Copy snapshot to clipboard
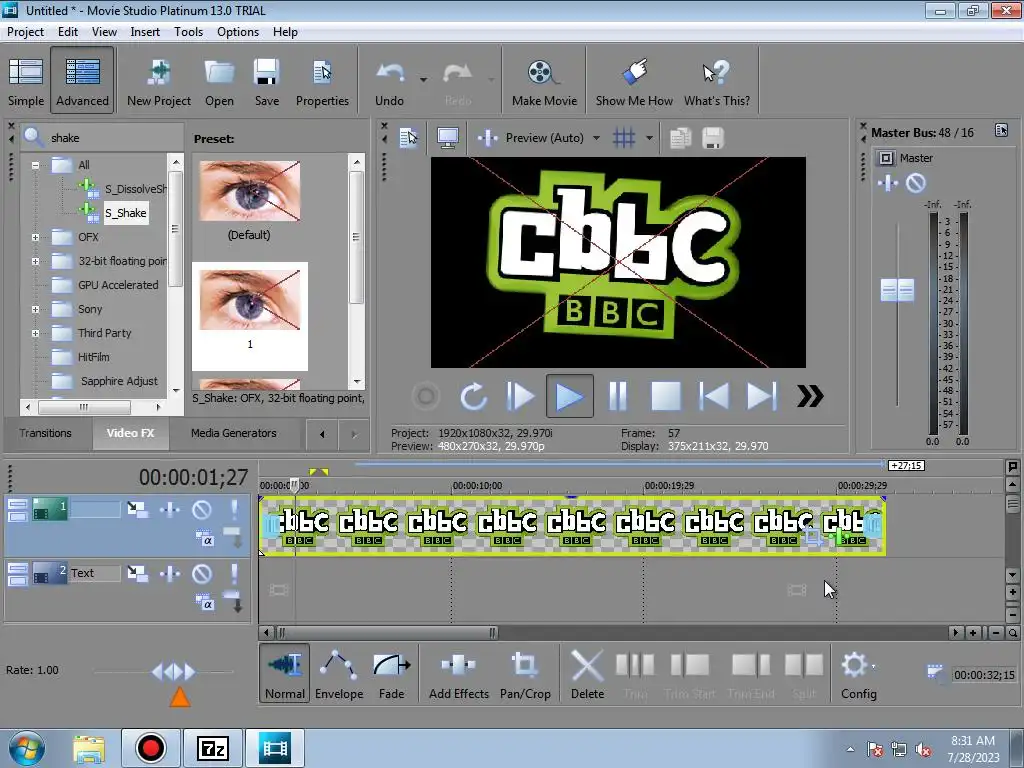The height and width of the screenshot is (768, 1024). (x=680, y=138)
